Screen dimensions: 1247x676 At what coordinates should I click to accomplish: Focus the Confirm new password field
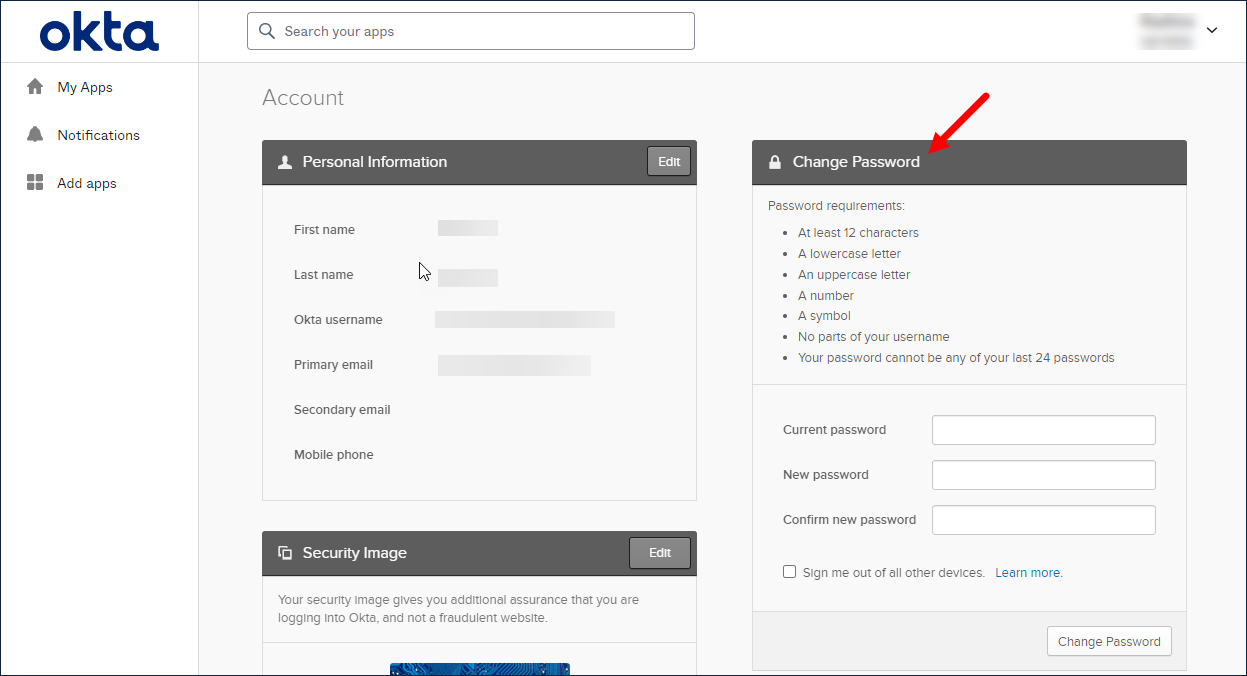point(1044,520)
